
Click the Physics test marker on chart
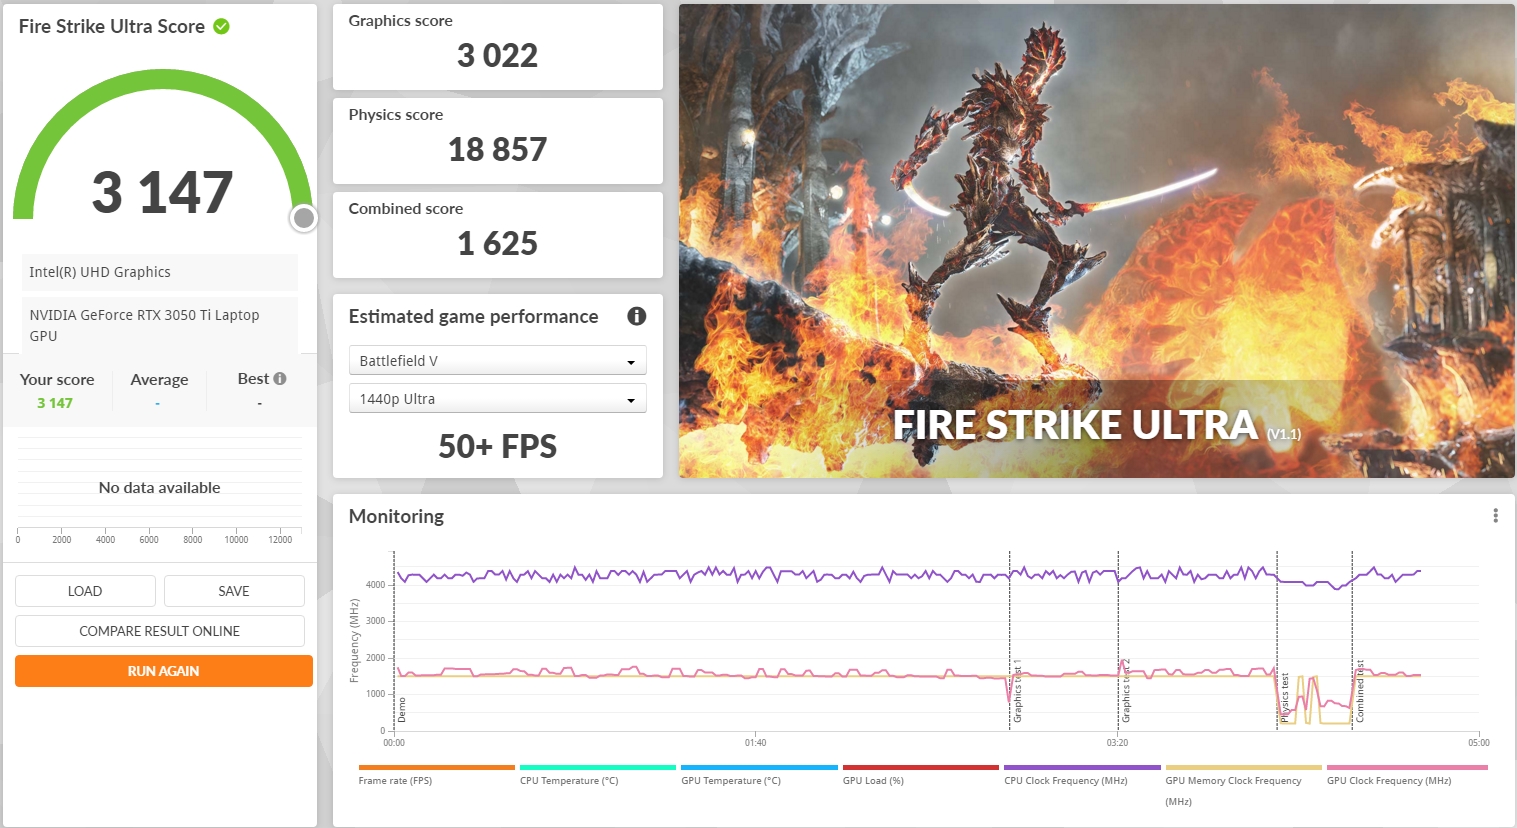(x=1285, y=698)
